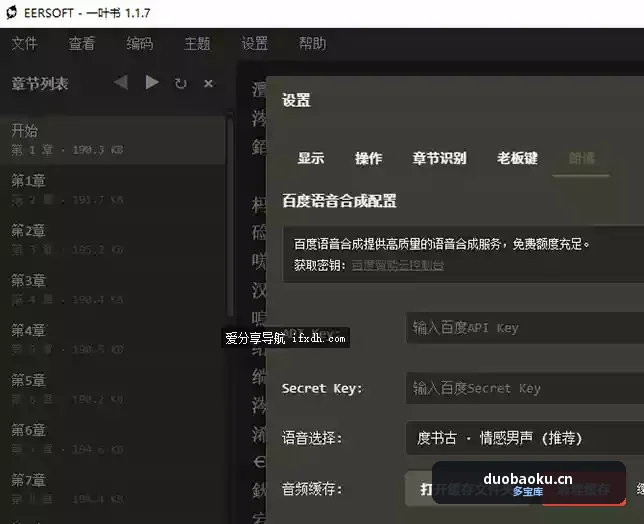
Task: Click the 百度语音合成配置 heading
Action: pos(339,201)
